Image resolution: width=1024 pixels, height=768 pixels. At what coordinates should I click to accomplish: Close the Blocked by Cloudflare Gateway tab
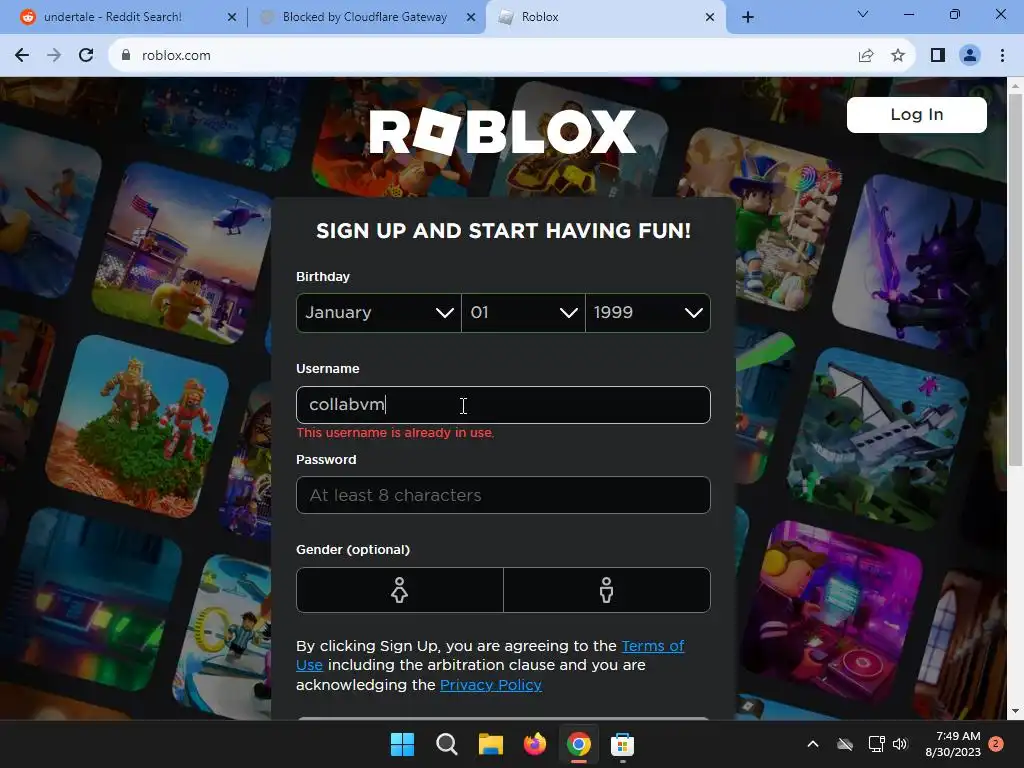click(x=471, y=17)
